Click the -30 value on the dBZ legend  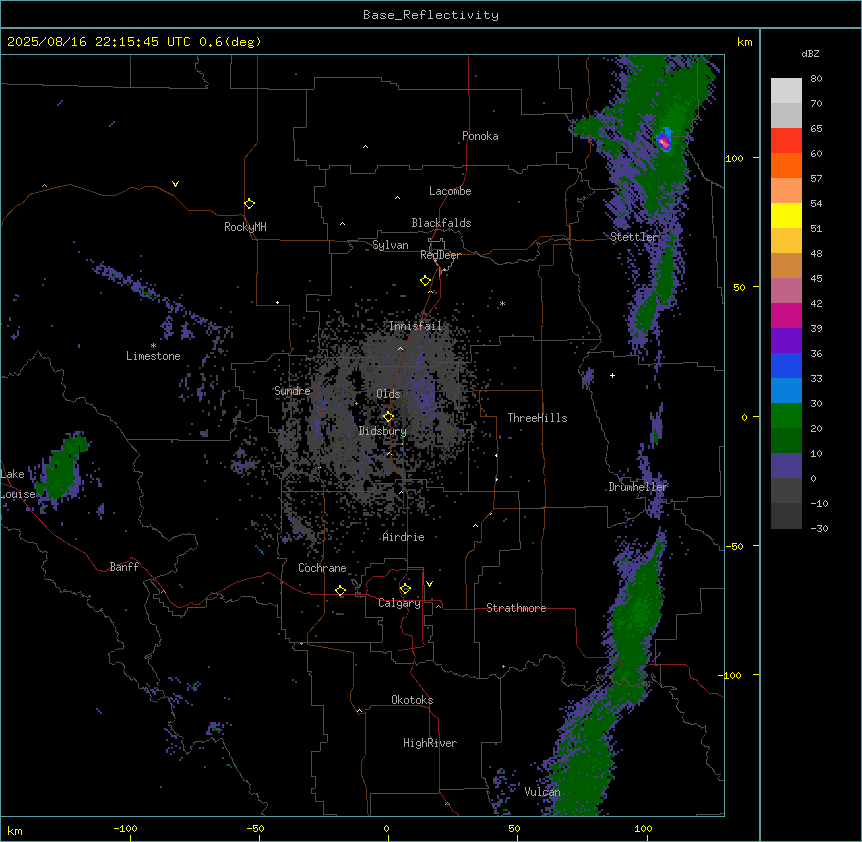coord(819,529)
